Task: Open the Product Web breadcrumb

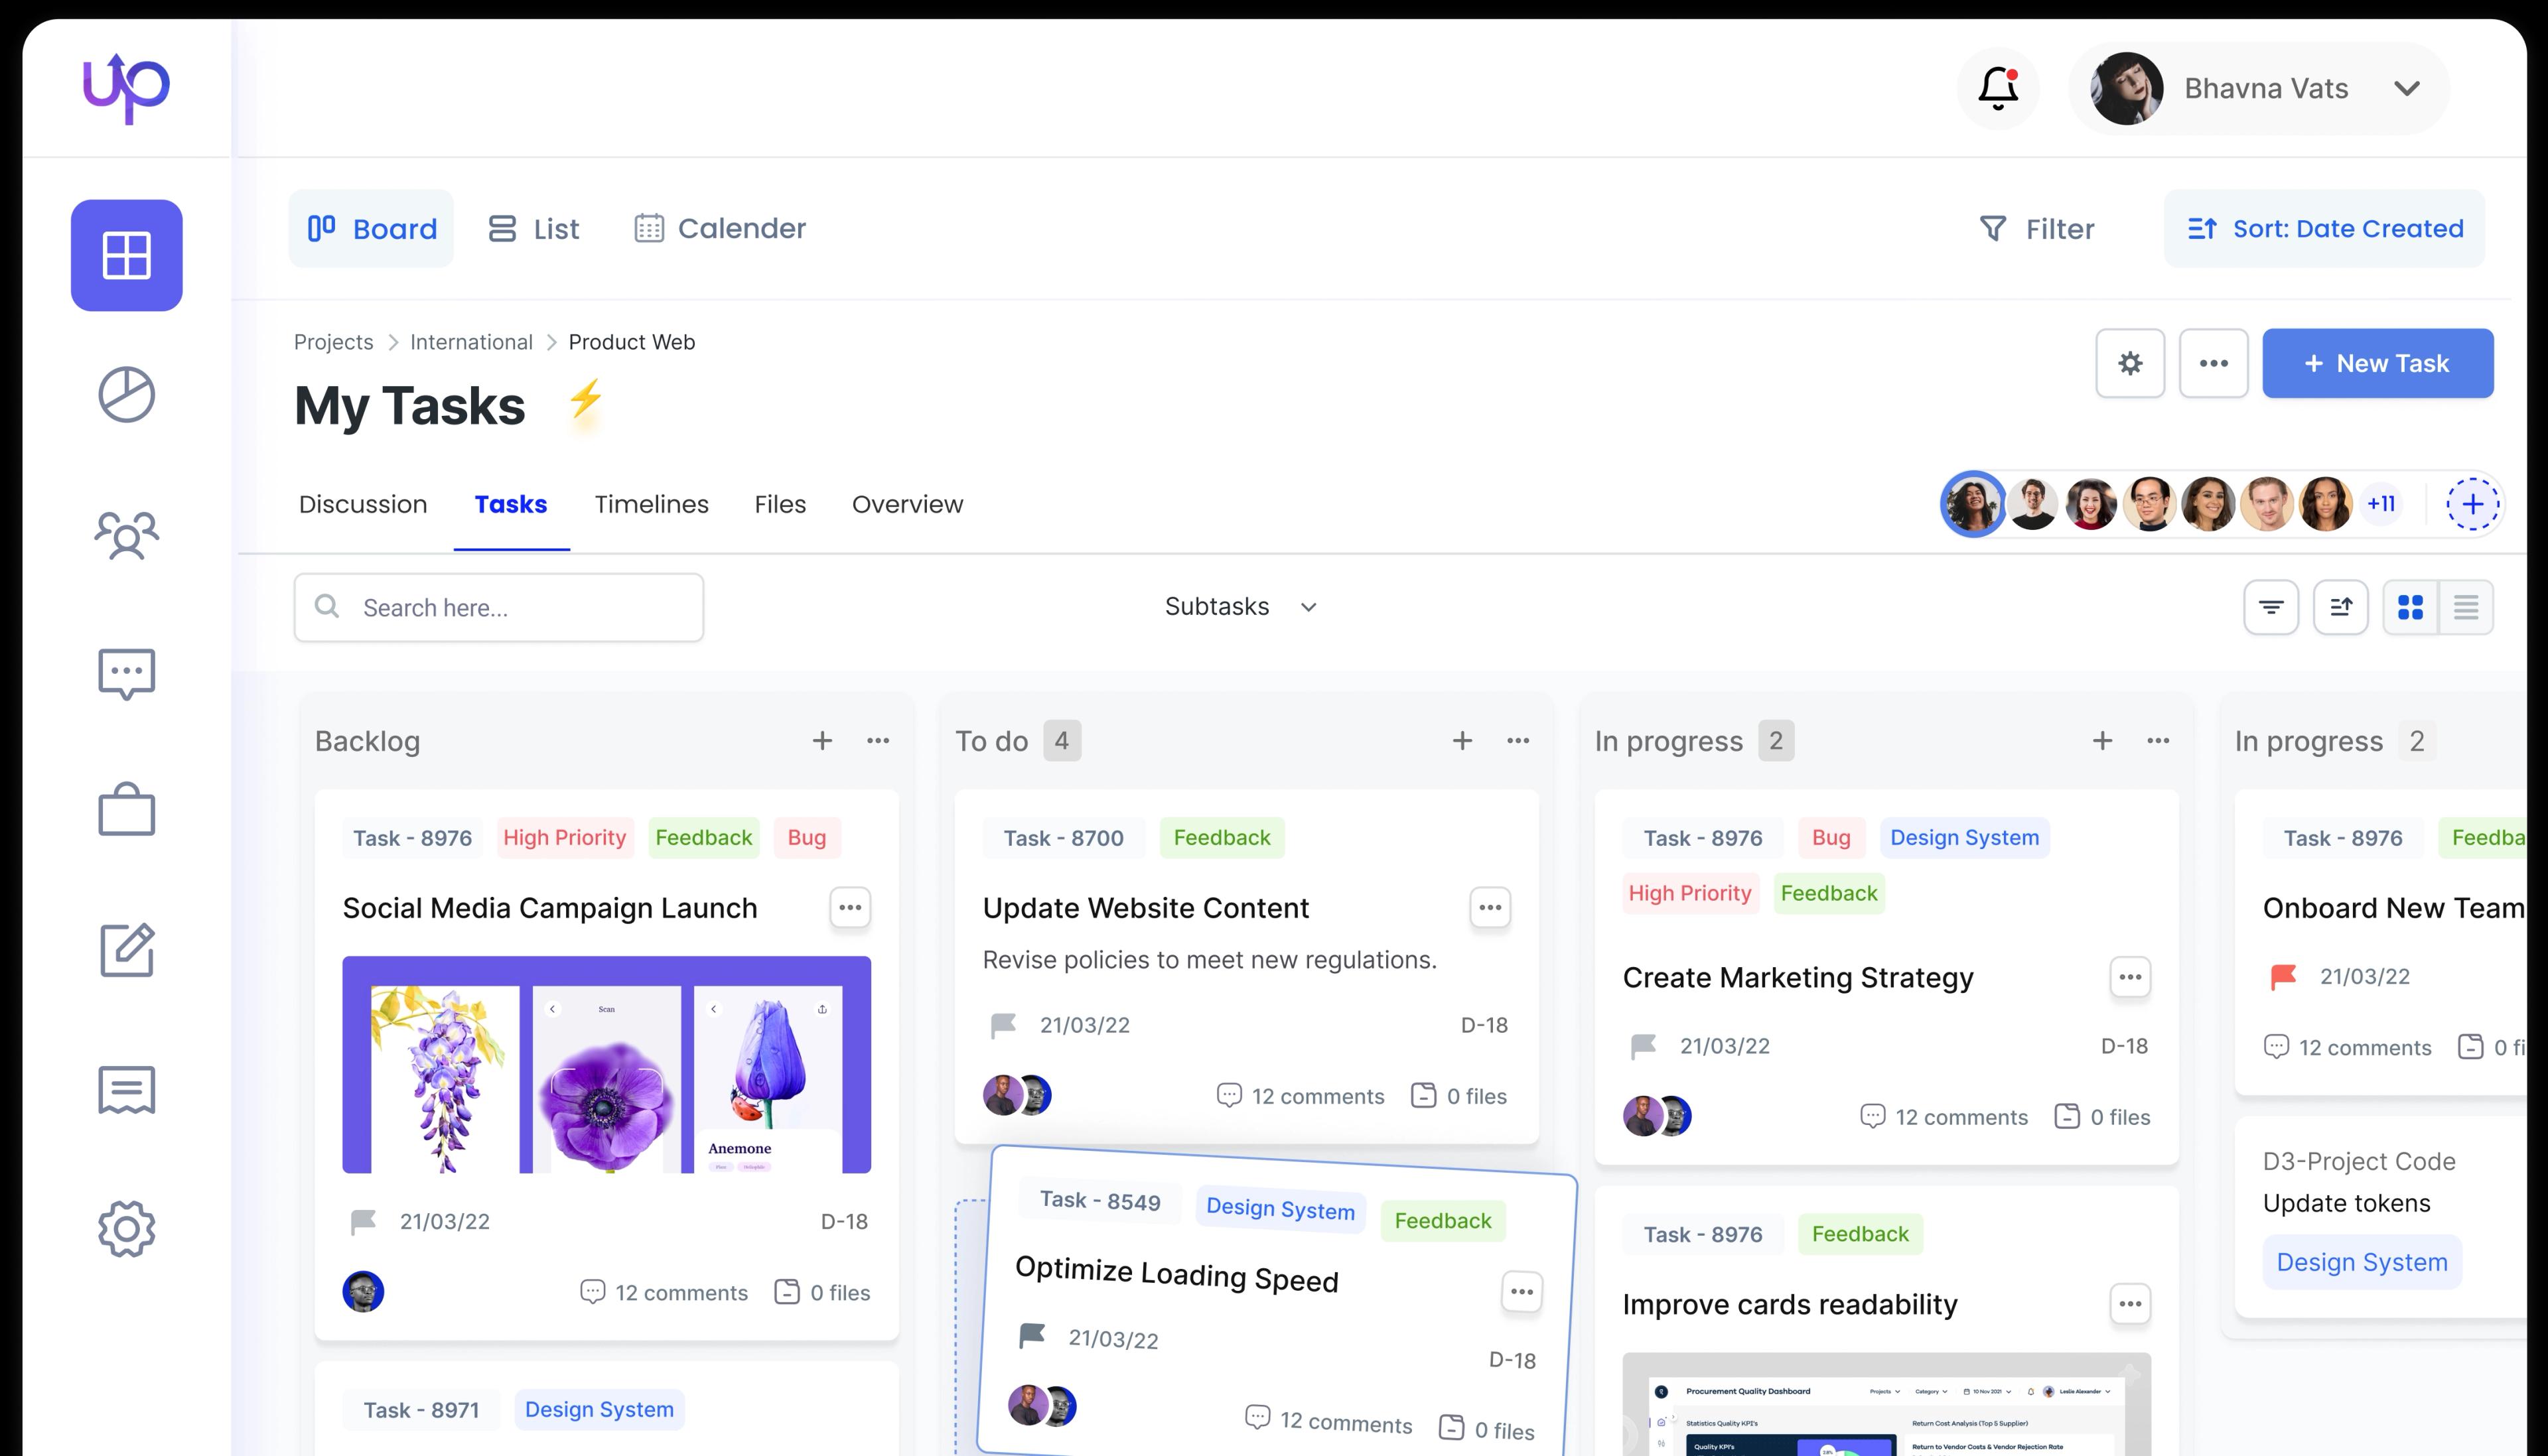Action: [x=631, y=342]
